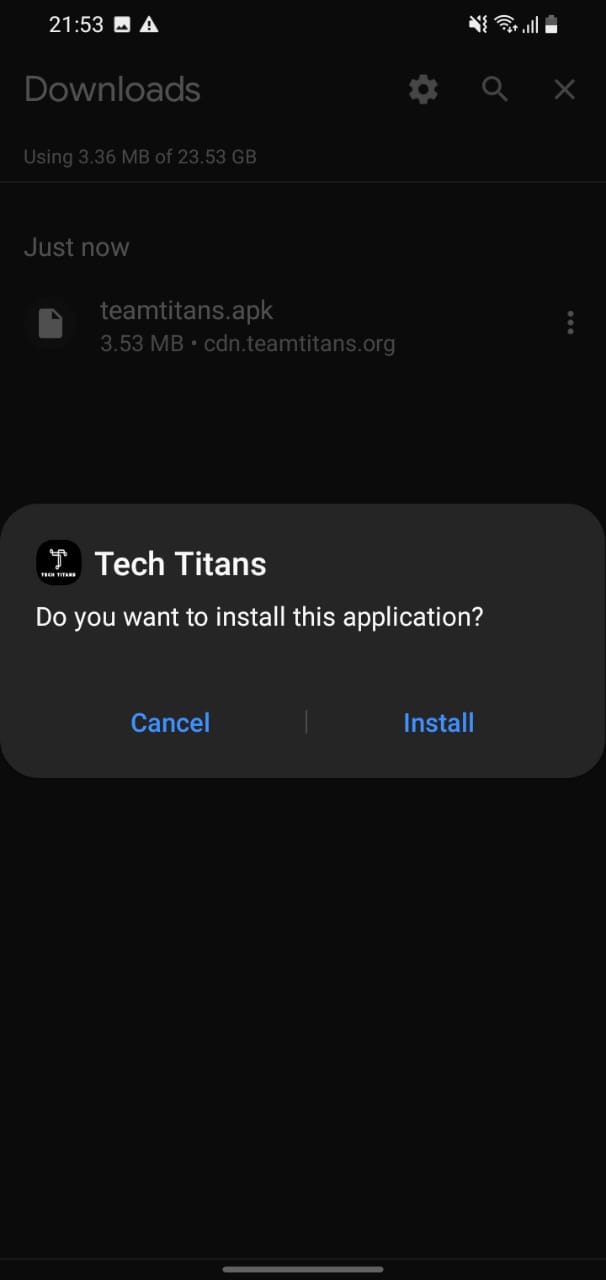Tap the Wi-Fi status icon
The image size is (606, 1280).
click(x=505, y=25)
